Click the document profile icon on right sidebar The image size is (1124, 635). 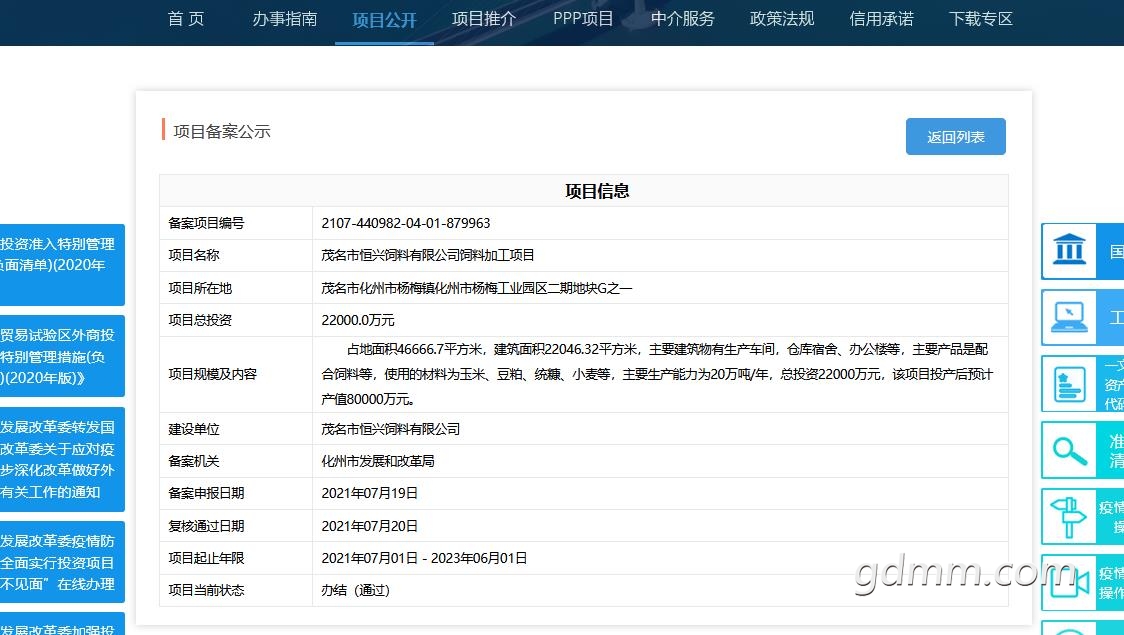click(x=1069, y=383)
